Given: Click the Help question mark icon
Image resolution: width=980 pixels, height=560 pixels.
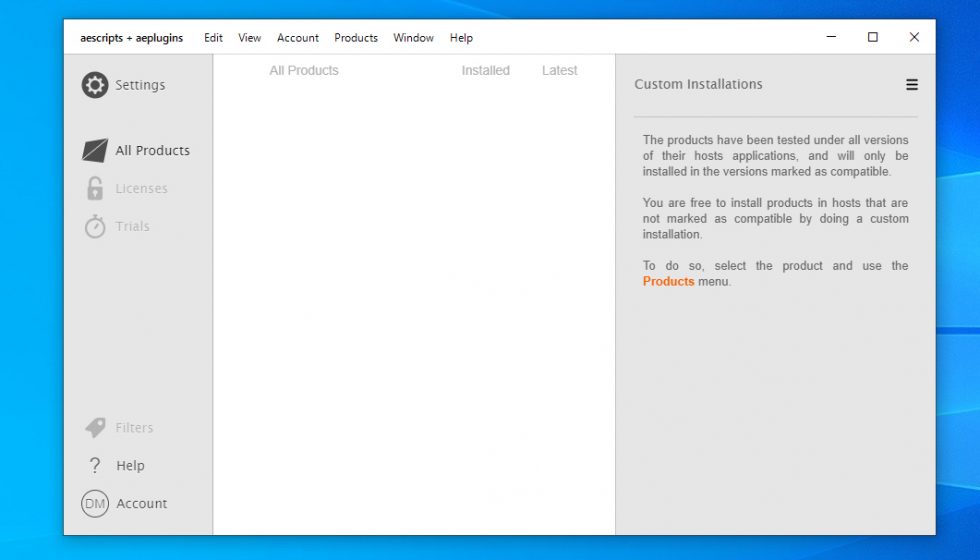Looking at the screenshot, I should (x=95, y=466).
